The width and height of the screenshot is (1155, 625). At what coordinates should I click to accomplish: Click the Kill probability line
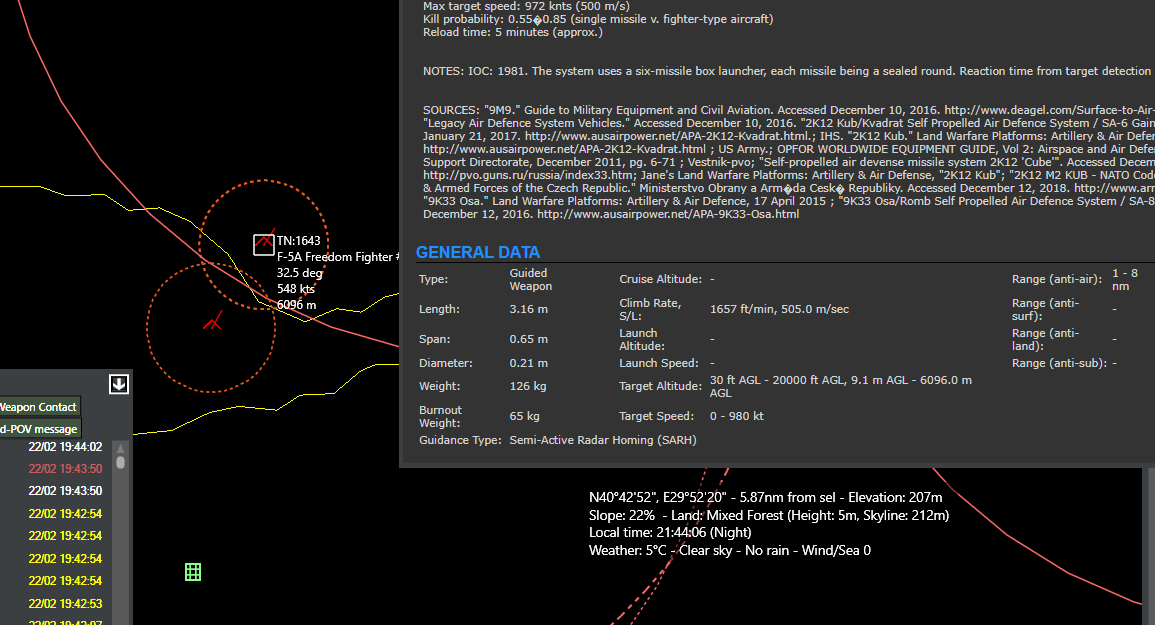point(598,19)
